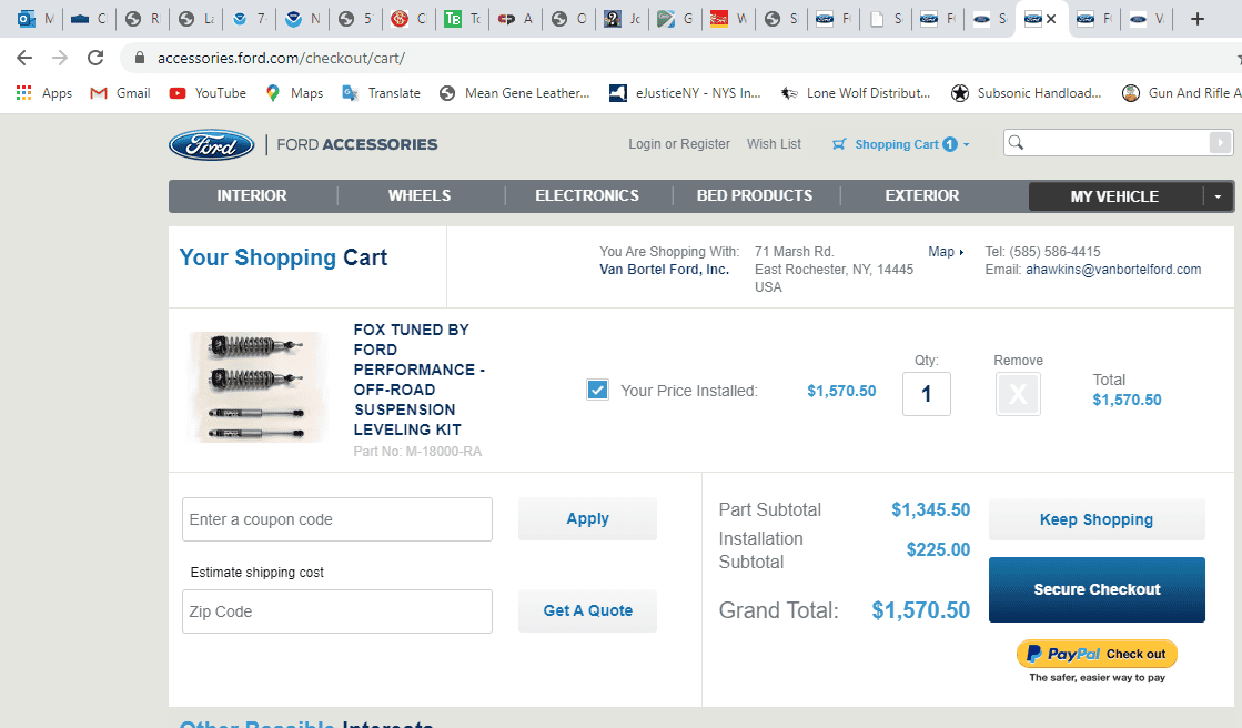Click the Van Bortel Ford, Inc. dealer link
1242x728 pixels.
[x=664, y=269]
